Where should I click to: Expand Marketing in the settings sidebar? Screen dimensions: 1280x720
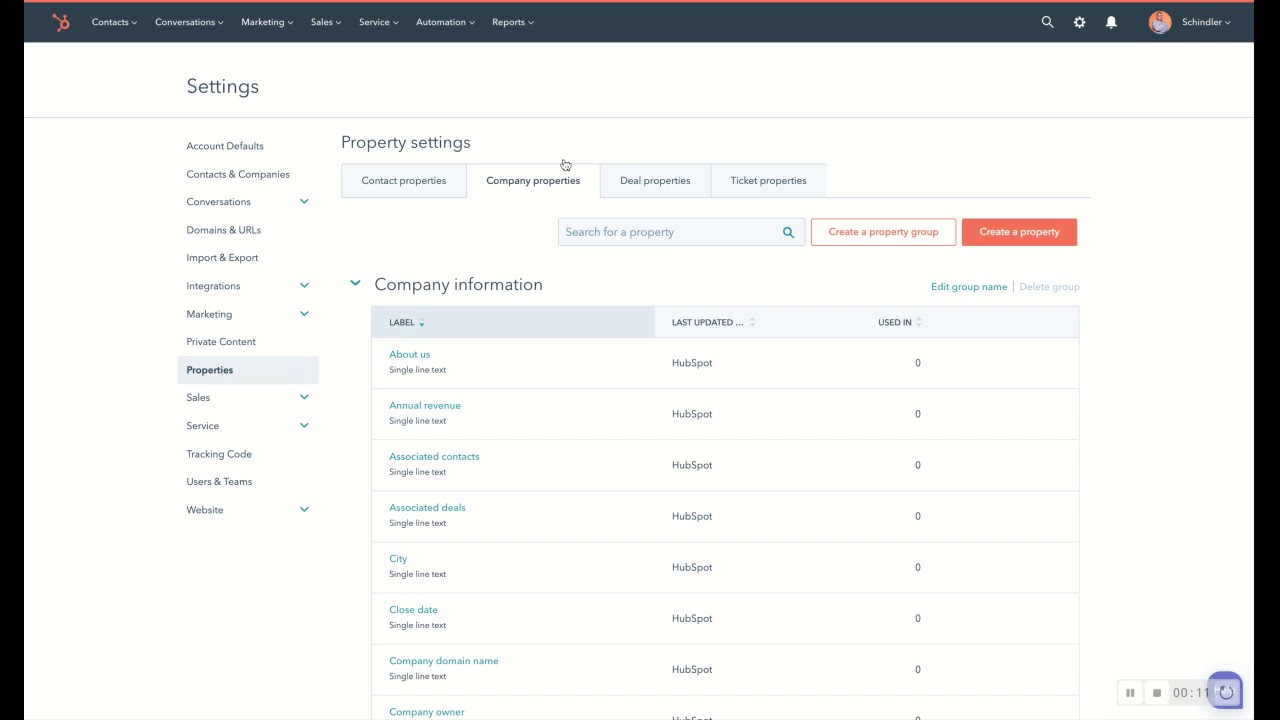pos(304,314)
